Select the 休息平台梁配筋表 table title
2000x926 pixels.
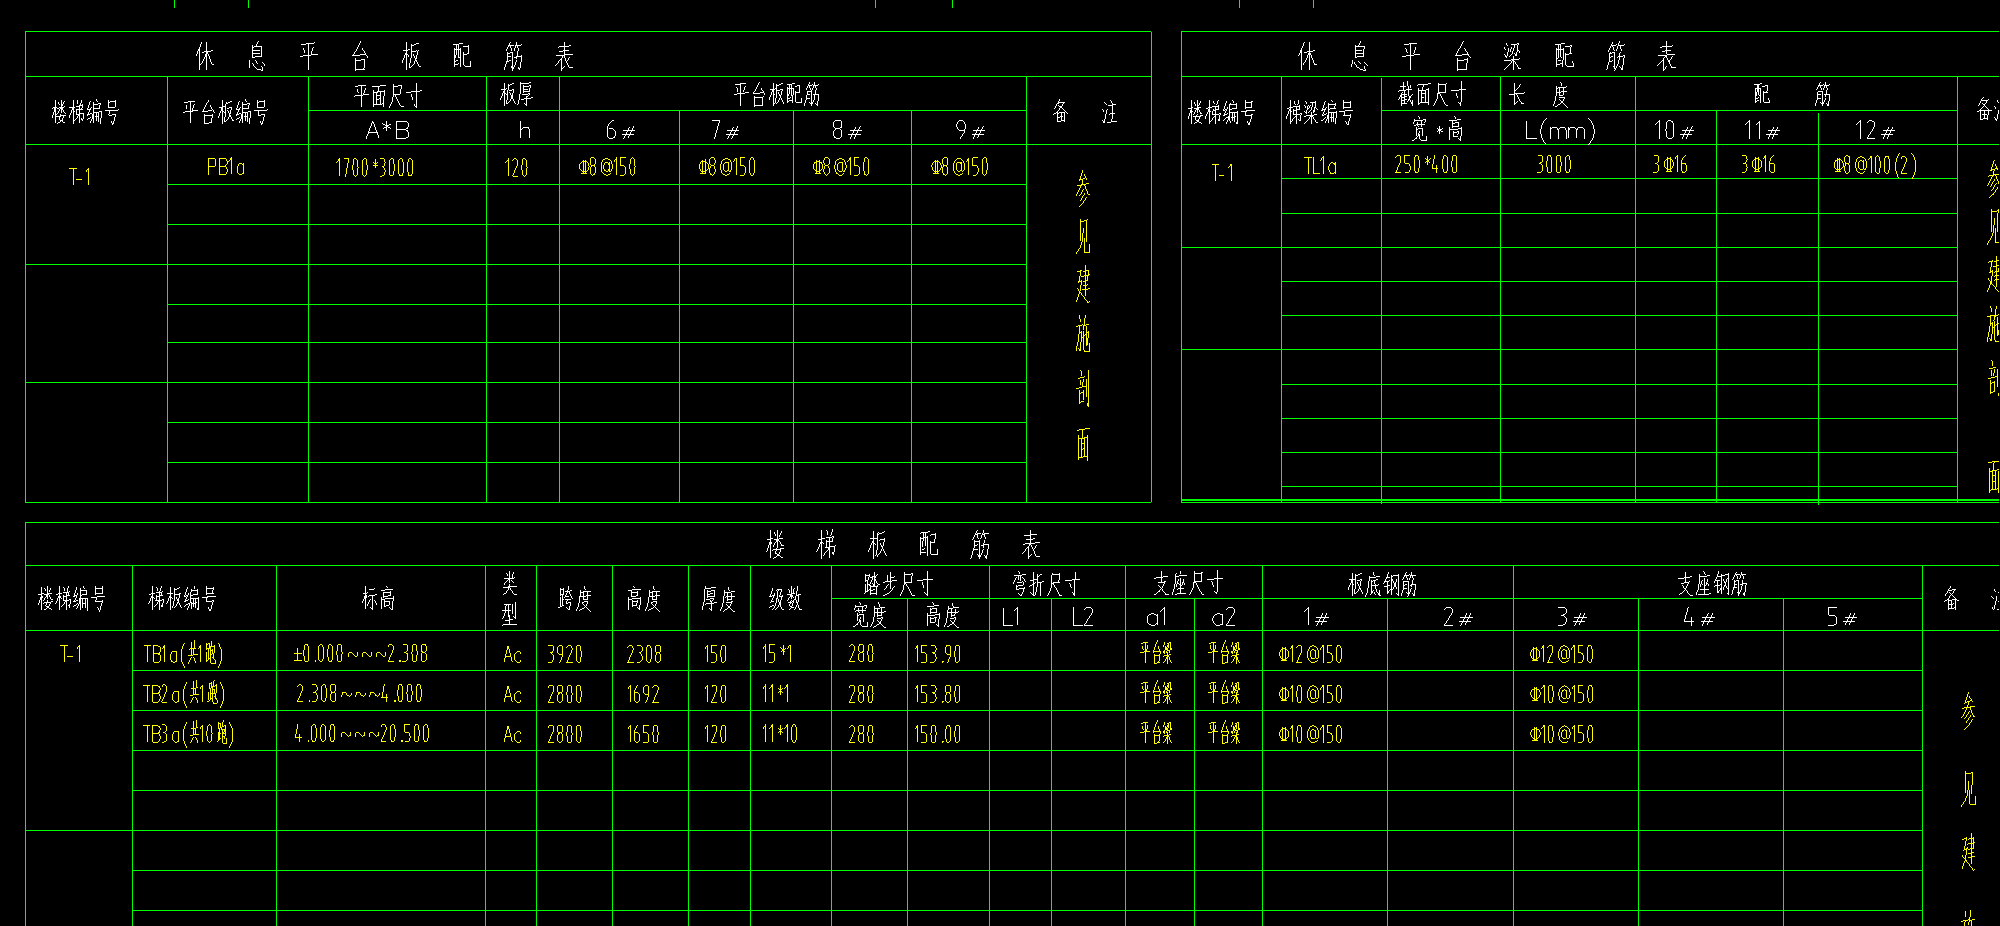pyautogui.click(x=1487, y=56)
